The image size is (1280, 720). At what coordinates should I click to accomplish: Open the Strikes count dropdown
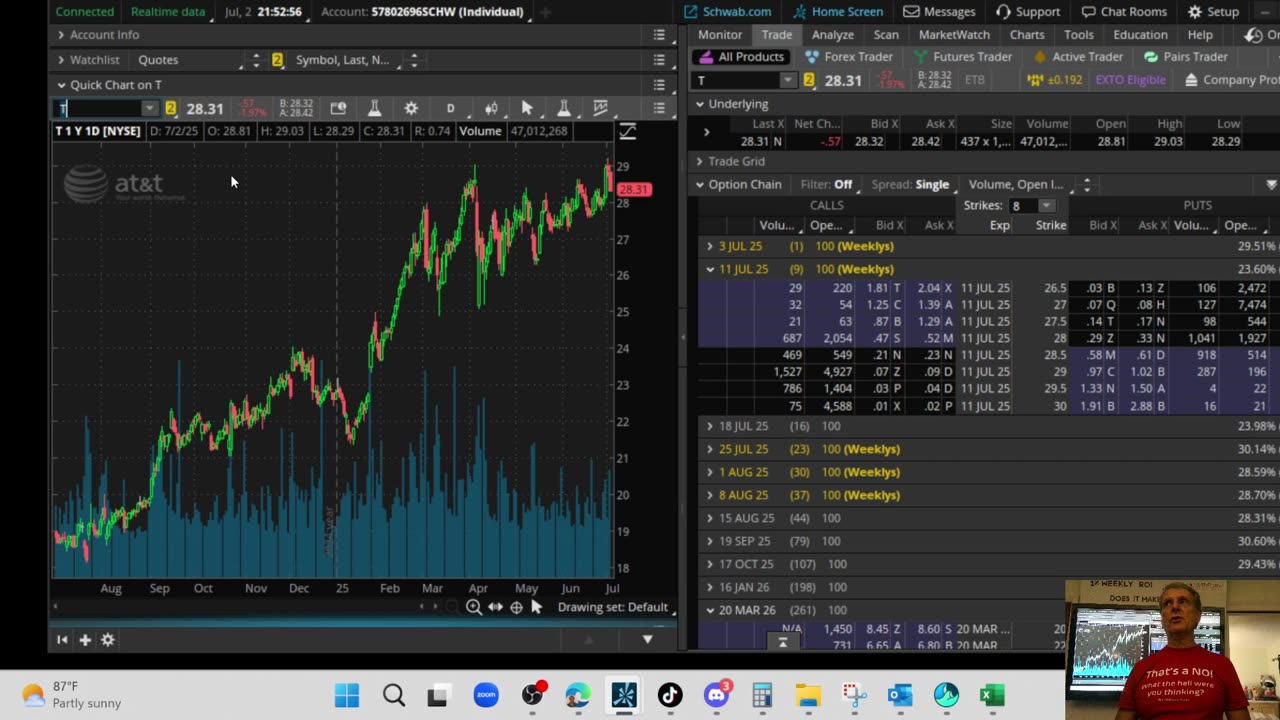point(1046,206)
